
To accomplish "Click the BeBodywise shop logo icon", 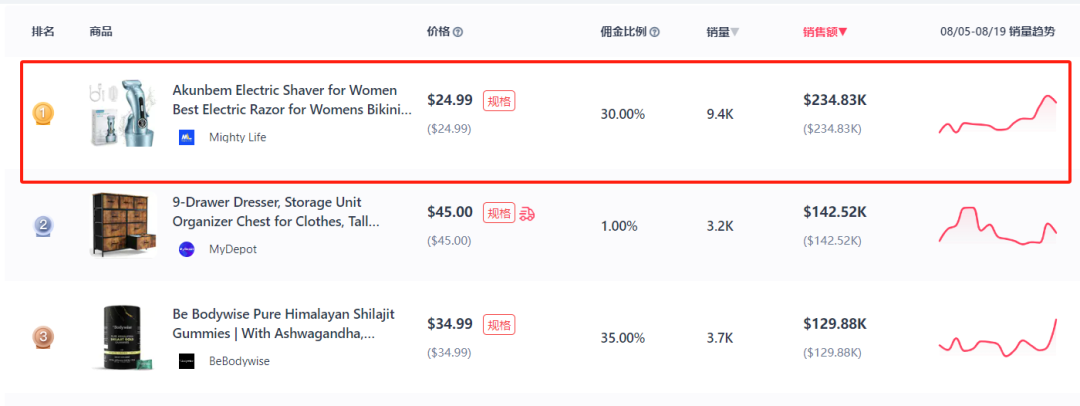I will pyautogui.click(x=187, y=361).
